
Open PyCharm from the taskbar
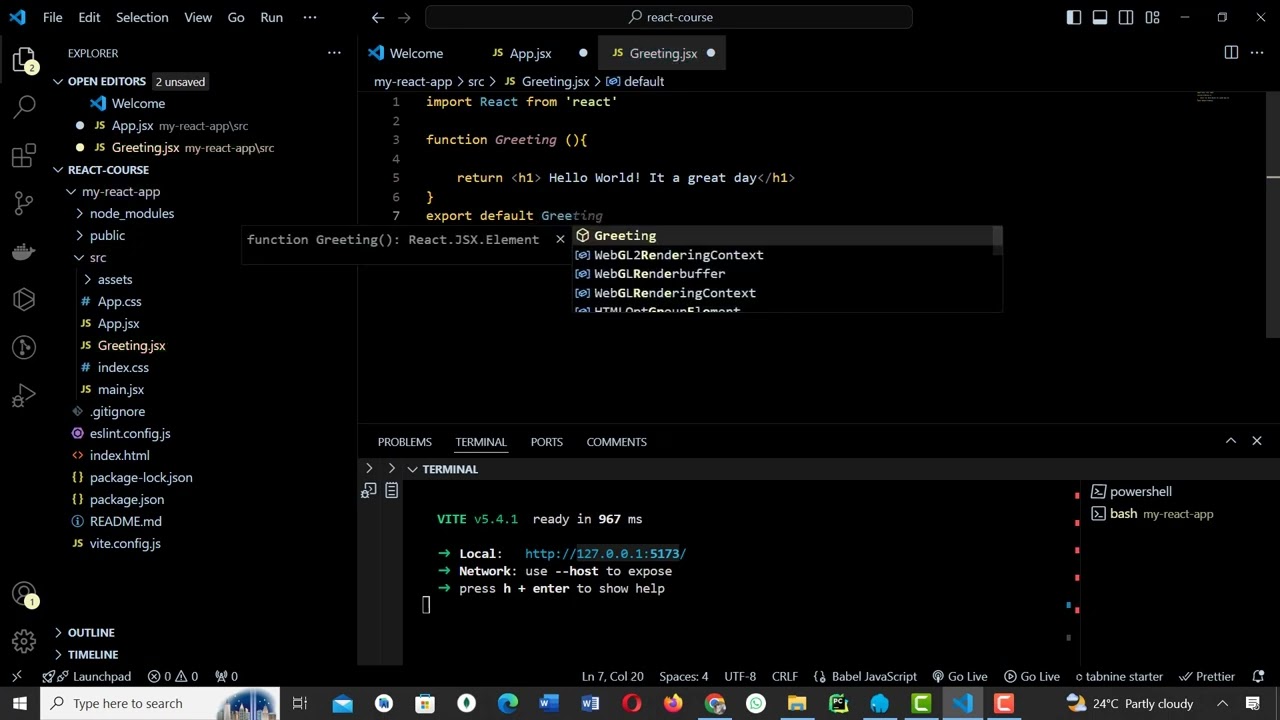pos(838,703)
